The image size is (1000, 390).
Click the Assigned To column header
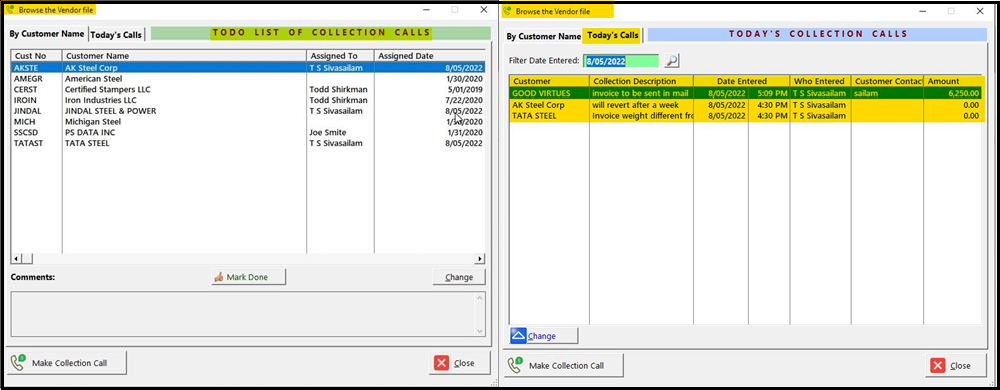pos(341,56)
